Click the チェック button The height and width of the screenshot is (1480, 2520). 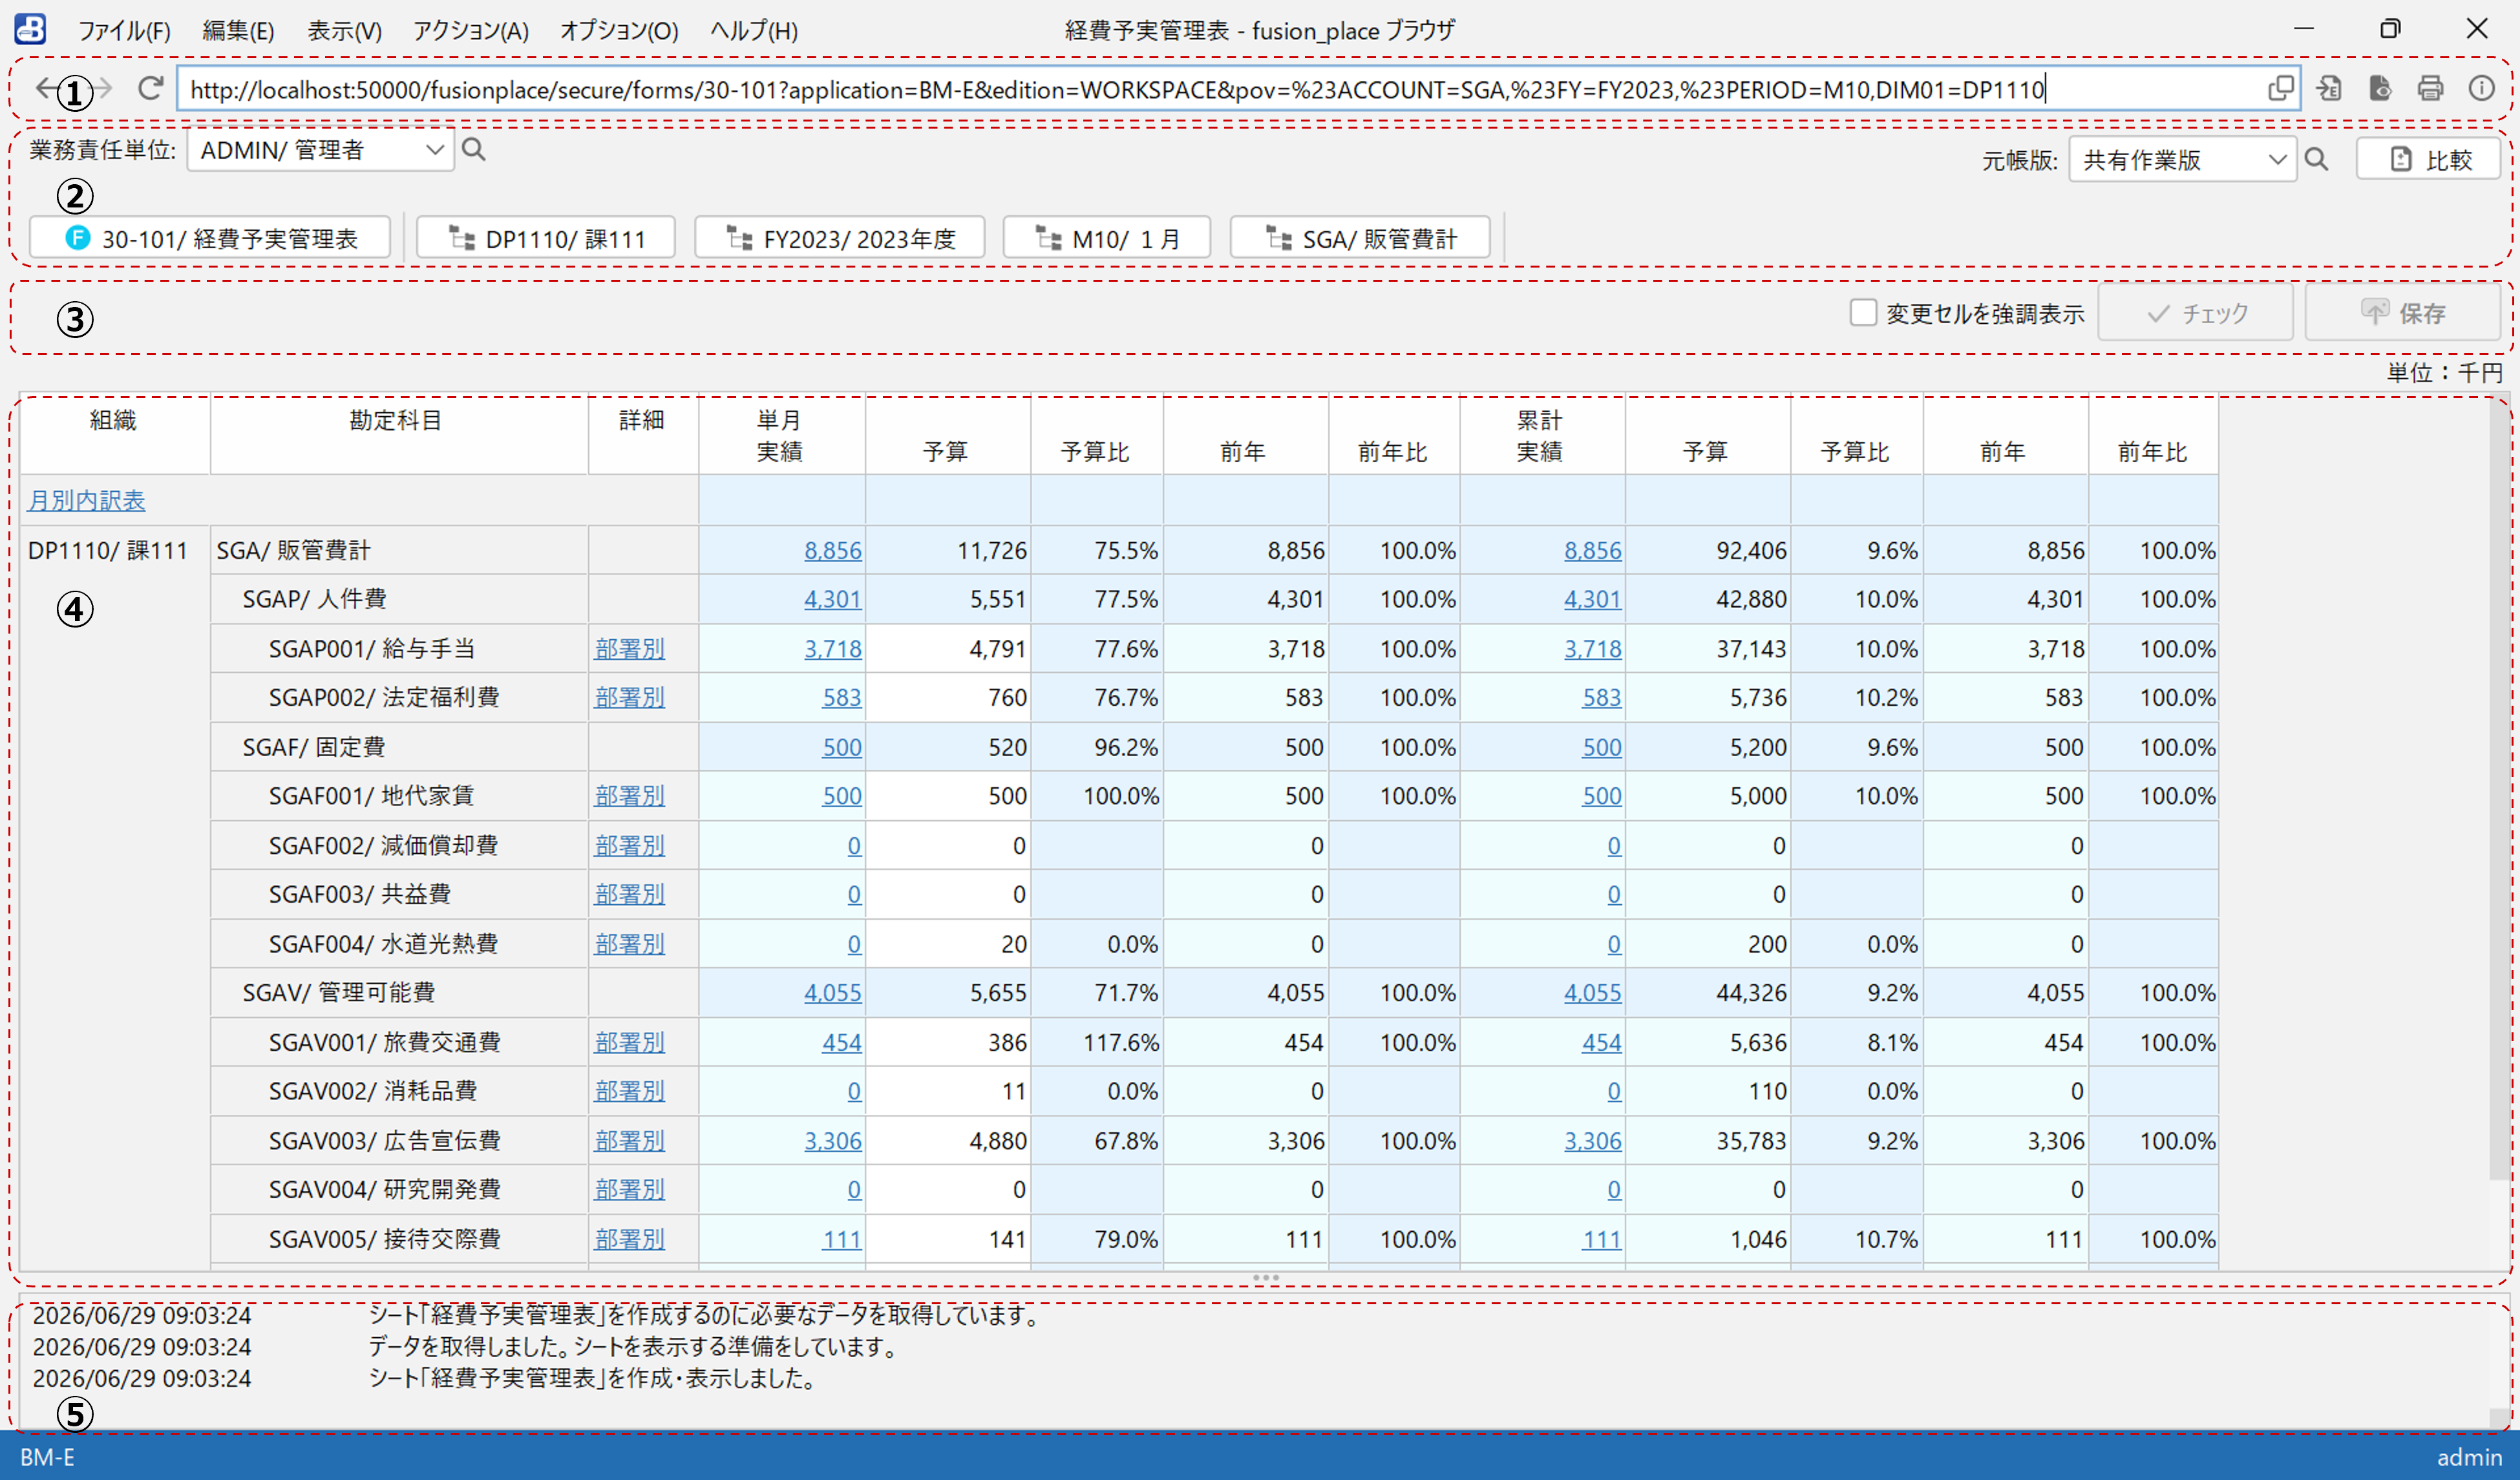click(2195, 313)
